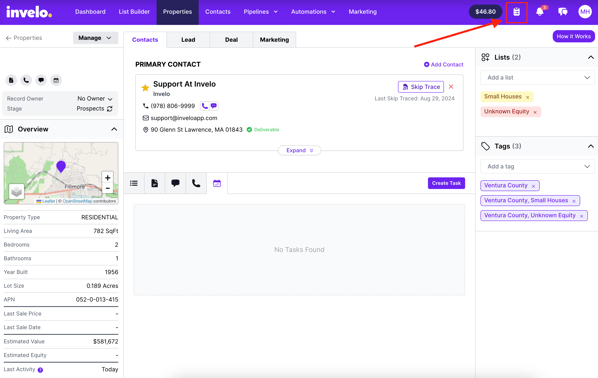Open the Automations dropdown menu
Viewport: 598px width, 378px height.
pyautogui.click(x=313, y=12)
